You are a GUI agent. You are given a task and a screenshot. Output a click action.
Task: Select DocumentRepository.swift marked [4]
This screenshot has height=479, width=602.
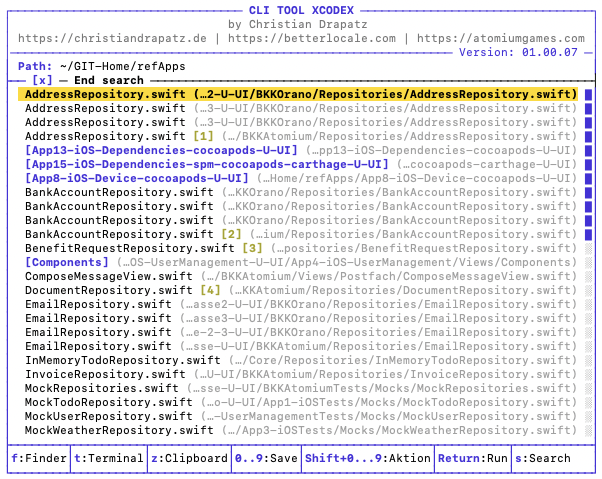point(301,290)
